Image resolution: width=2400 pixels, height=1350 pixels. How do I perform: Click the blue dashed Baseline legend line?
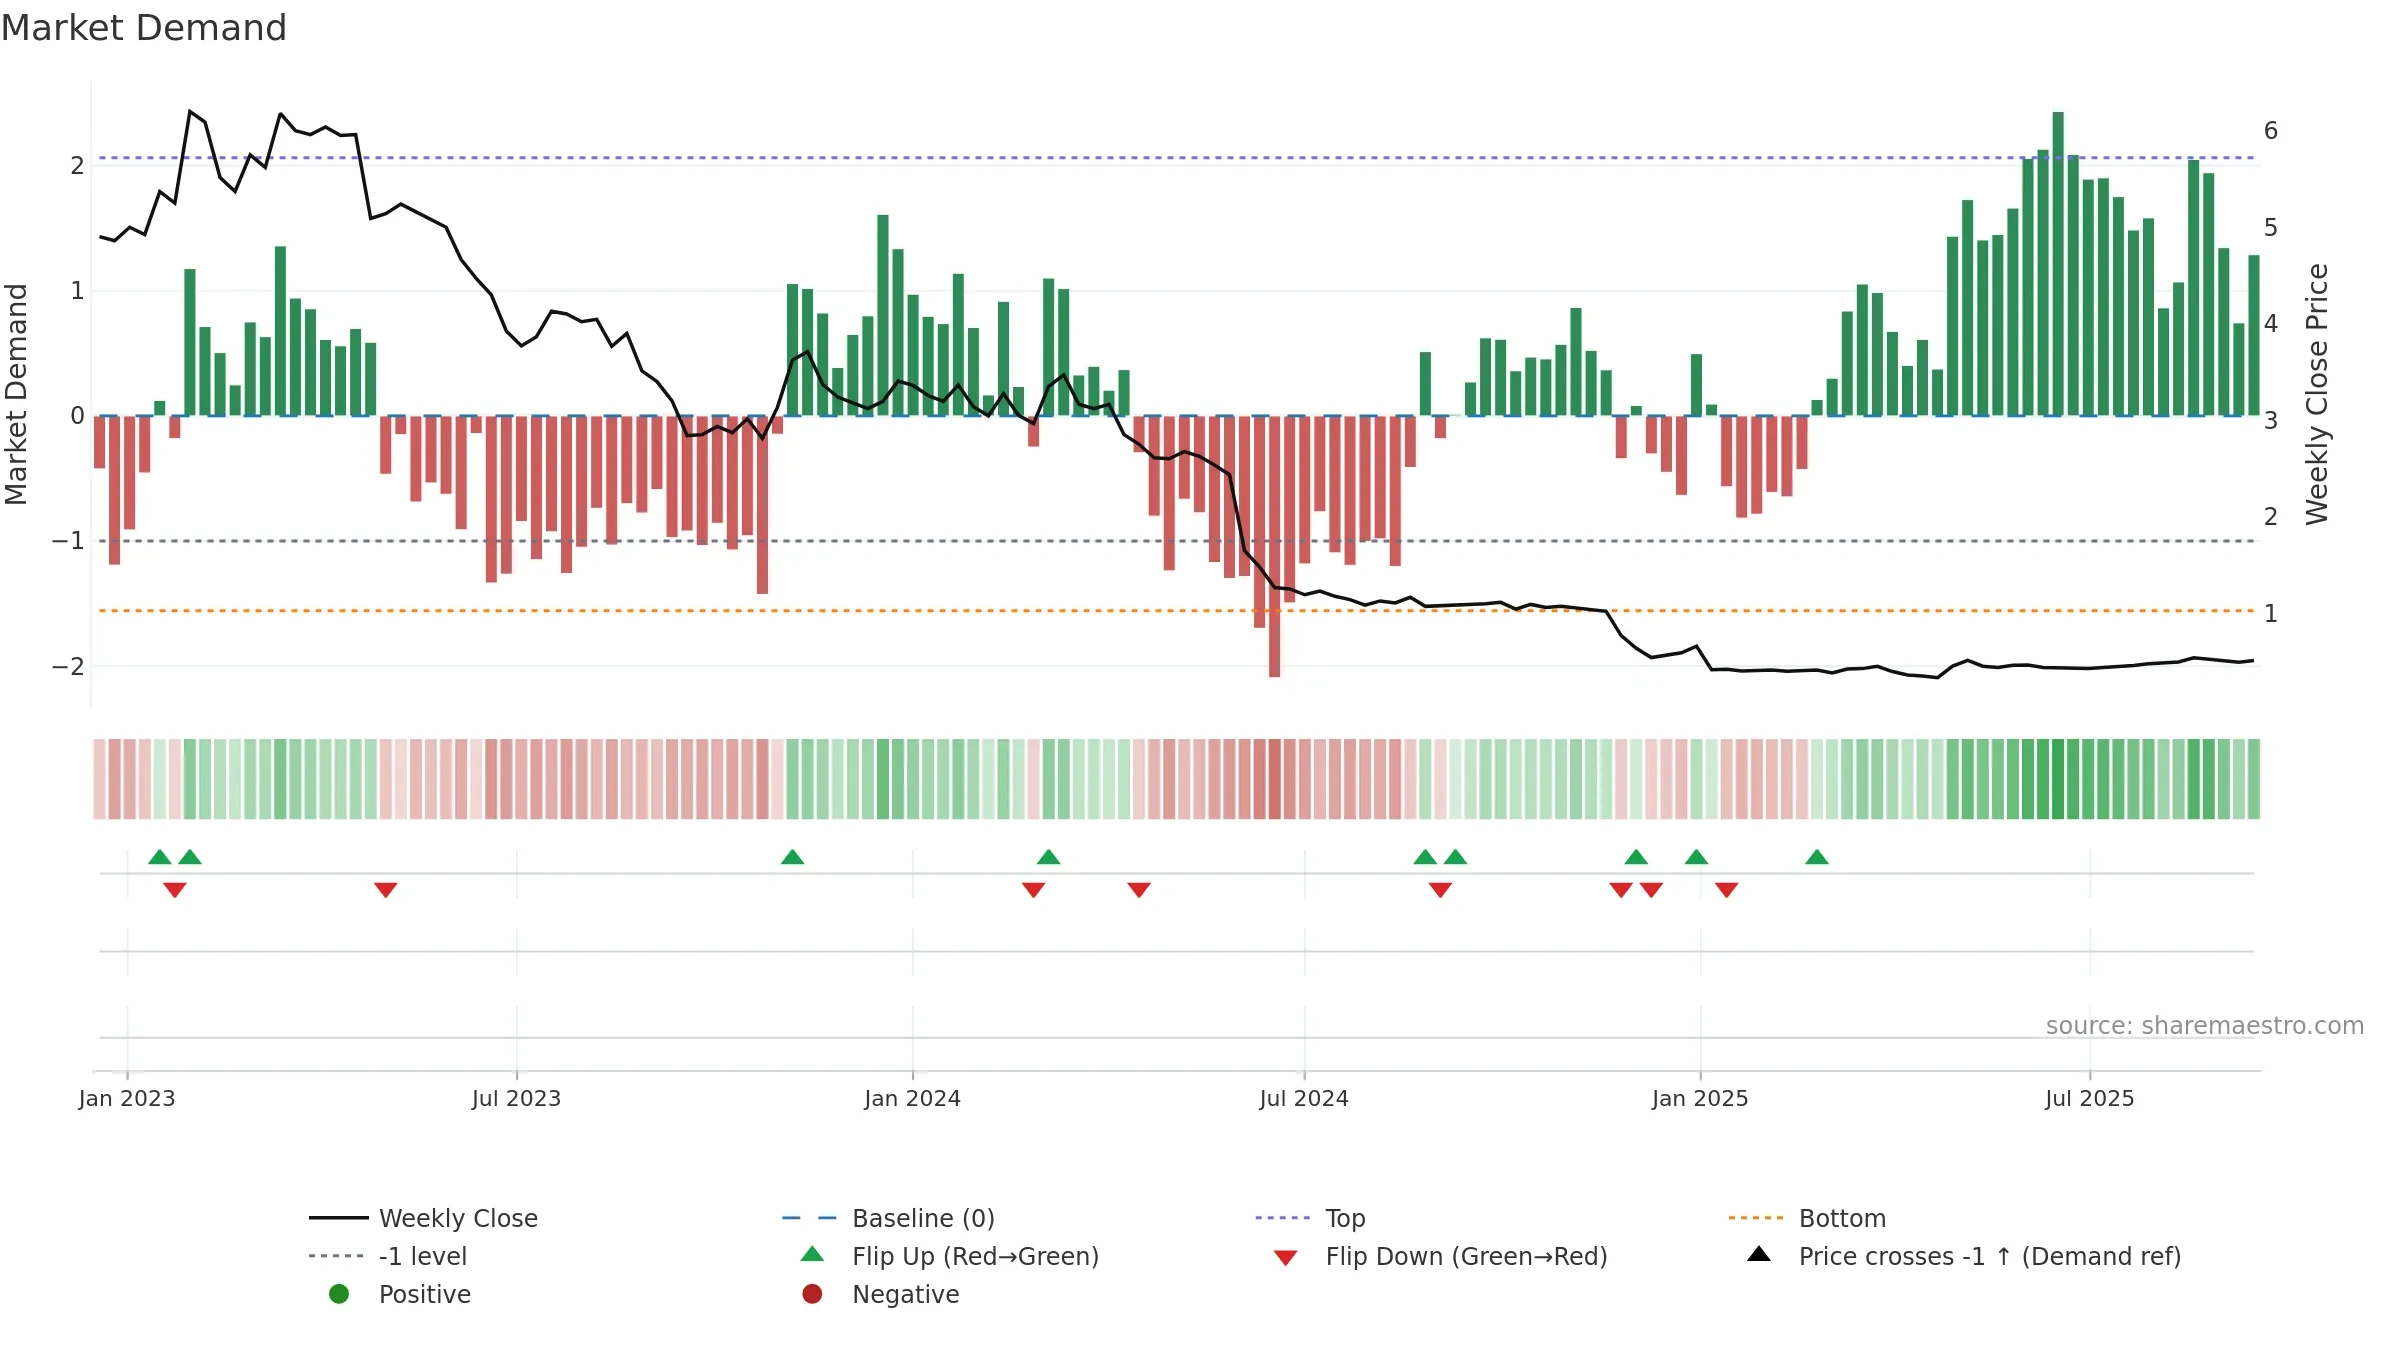click(x=810, y=1218)
